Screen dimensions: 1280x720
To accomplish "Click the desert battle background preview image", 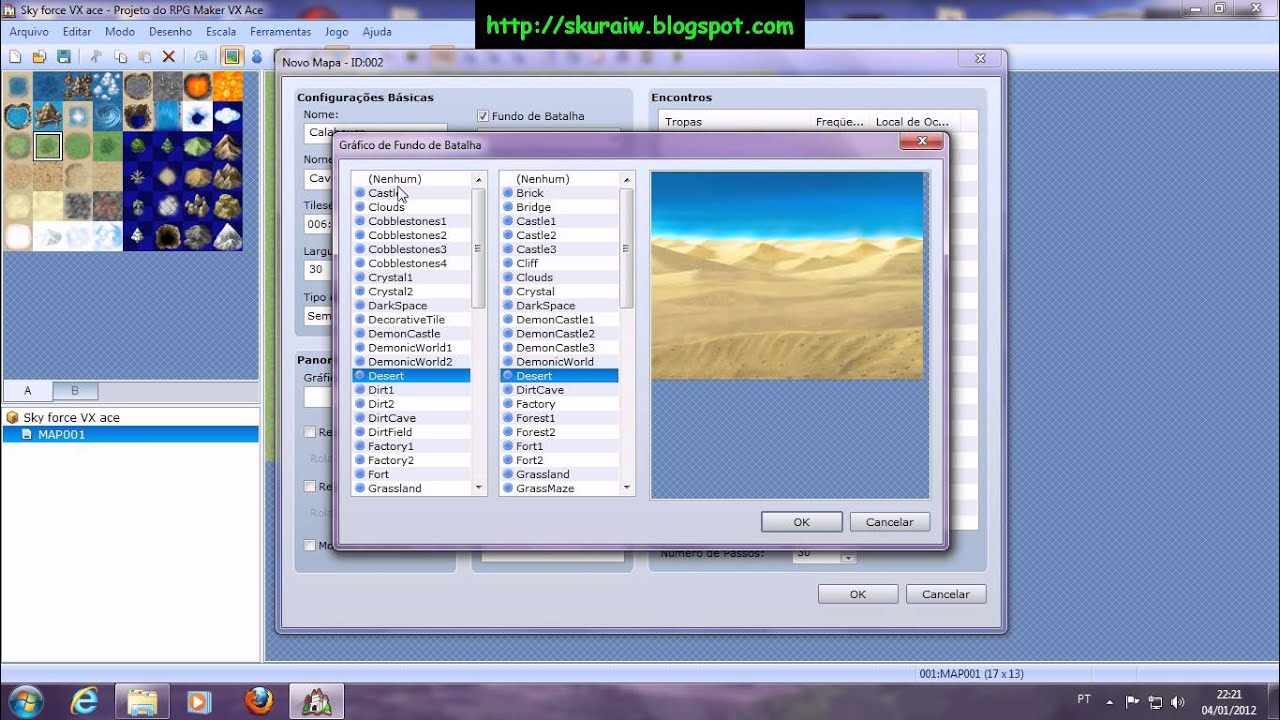I will pyautogui.click(x=787, y=276).
